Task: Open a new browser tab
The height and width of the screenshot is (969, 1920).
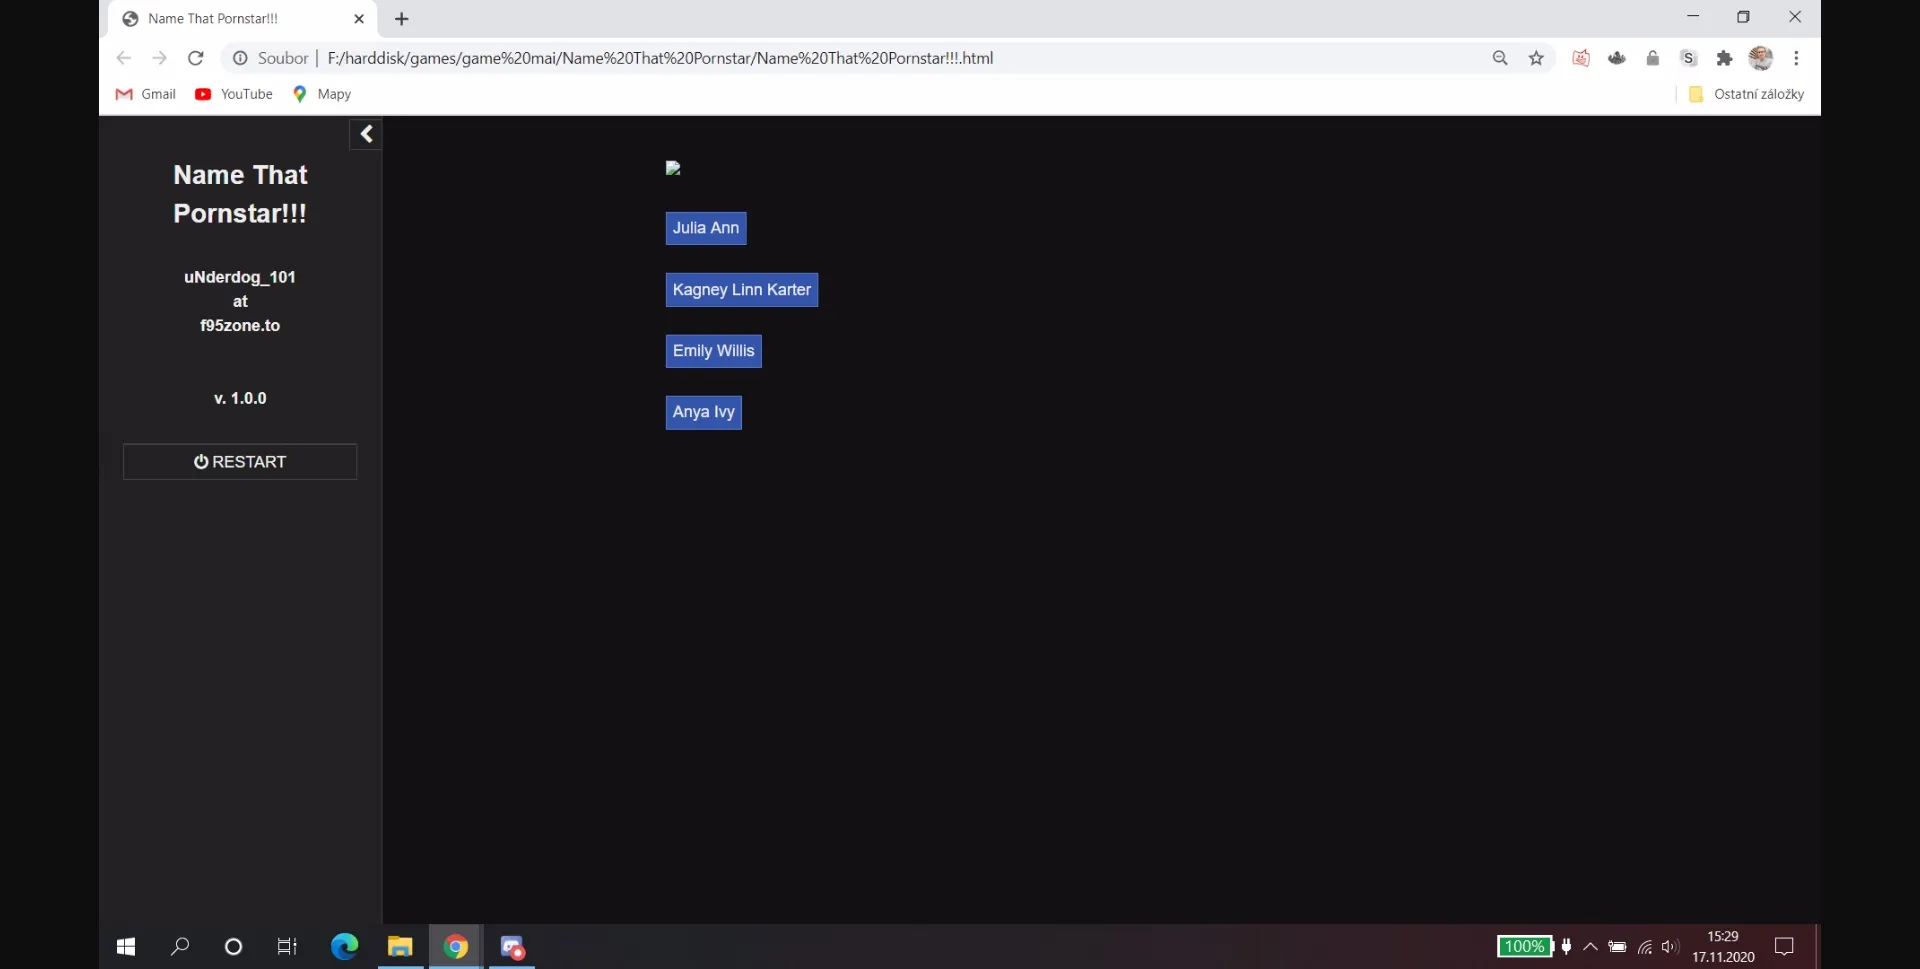Action: 402,18
